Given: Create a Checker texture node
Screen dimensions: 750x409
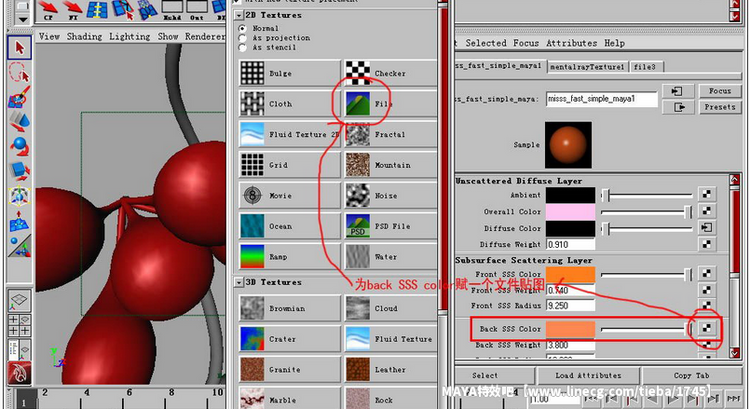Looking at the screenshot, I should (391, 73).
